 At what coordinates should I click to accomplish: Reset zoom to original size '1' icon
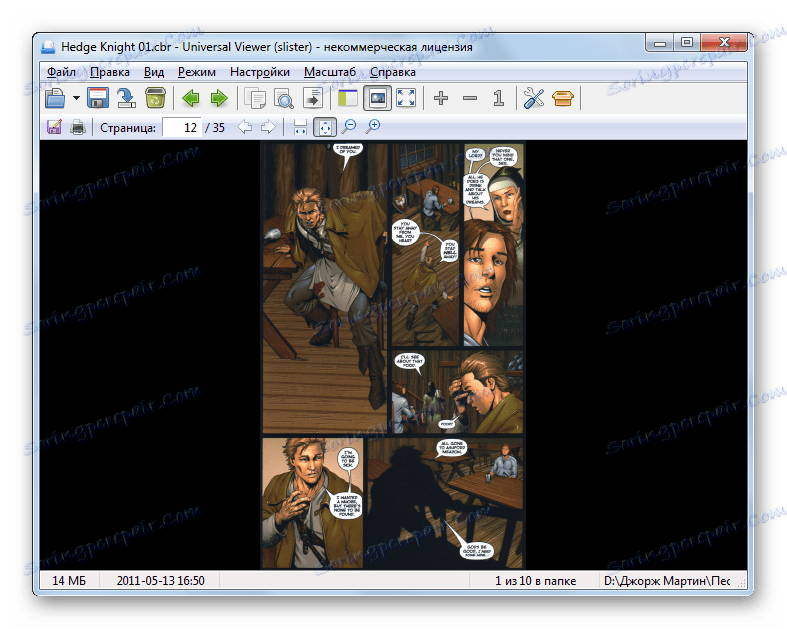click(498, 98)
